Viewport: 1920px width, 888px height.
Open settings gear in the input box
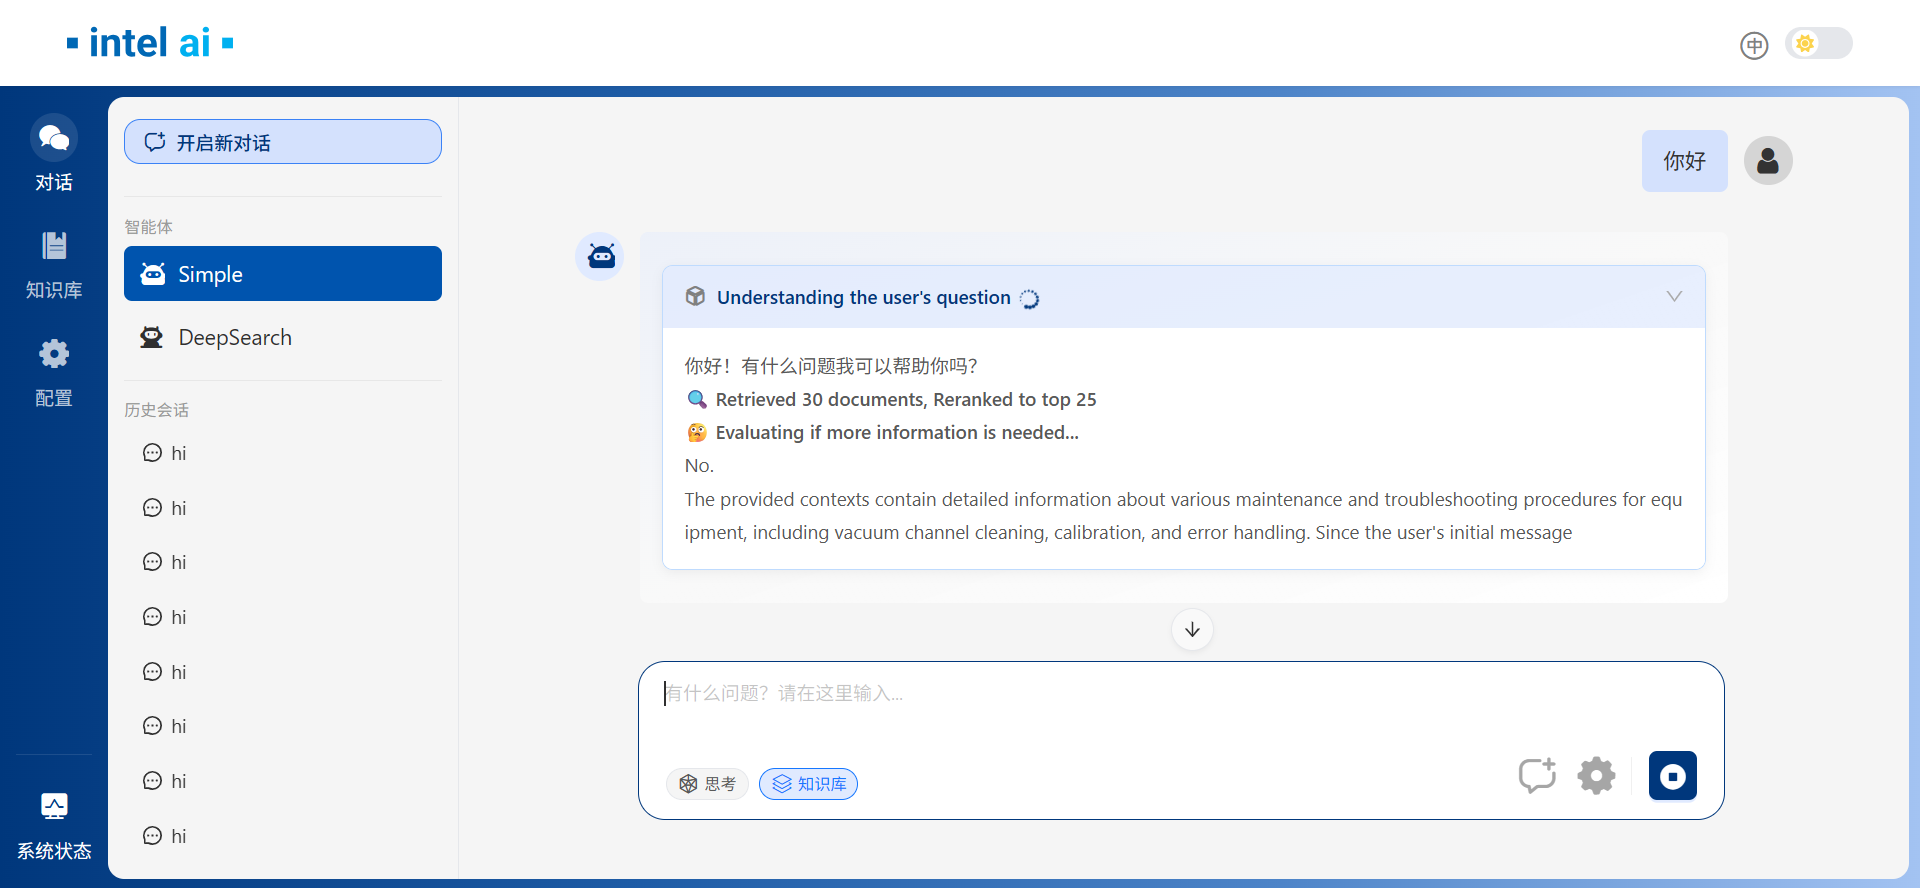[1596, 776]
